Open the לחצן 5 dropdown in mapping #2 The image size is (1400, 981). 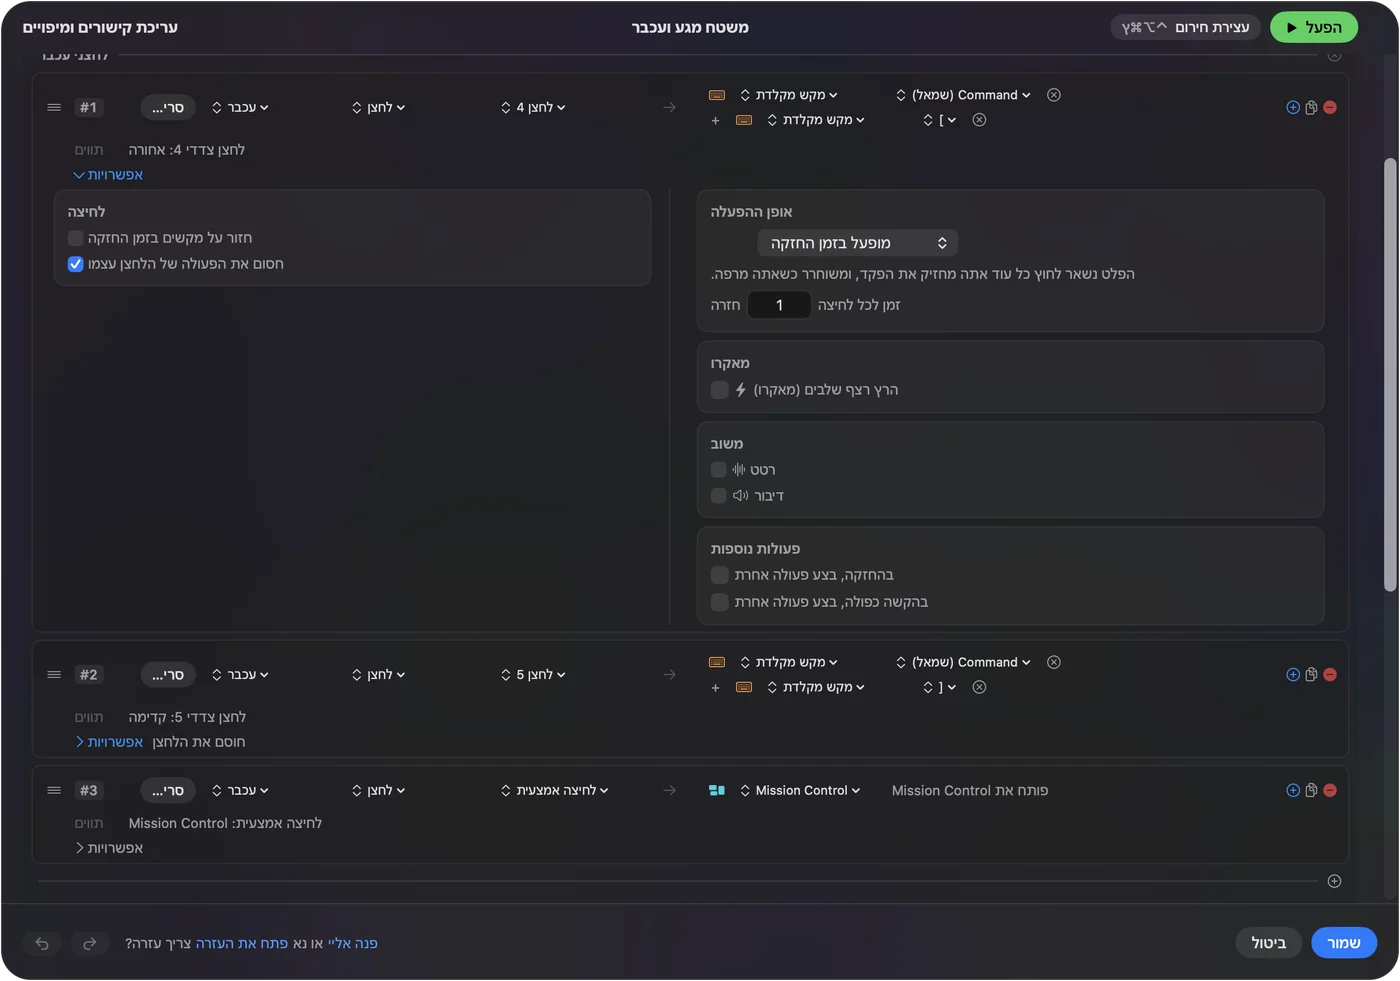pyautogui.click(x=533, y=675)
